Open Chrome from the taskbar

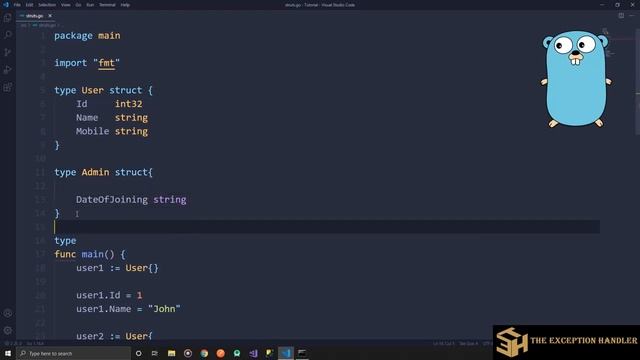(x=204, y=353)
